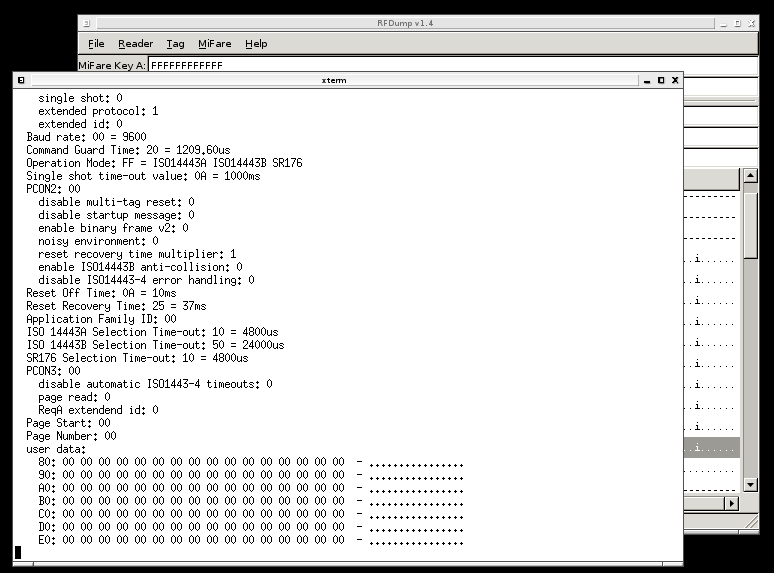Click the RFDump v1.4 title bar
The width and height of the screenshot is (774, 573).
click(x=405, y=23)
